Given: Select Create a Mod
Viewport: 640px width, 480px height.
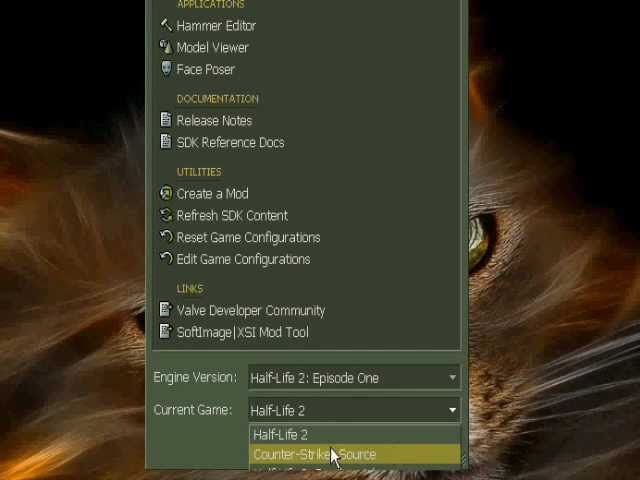Looking at the screenshot, I should (212, 193).
